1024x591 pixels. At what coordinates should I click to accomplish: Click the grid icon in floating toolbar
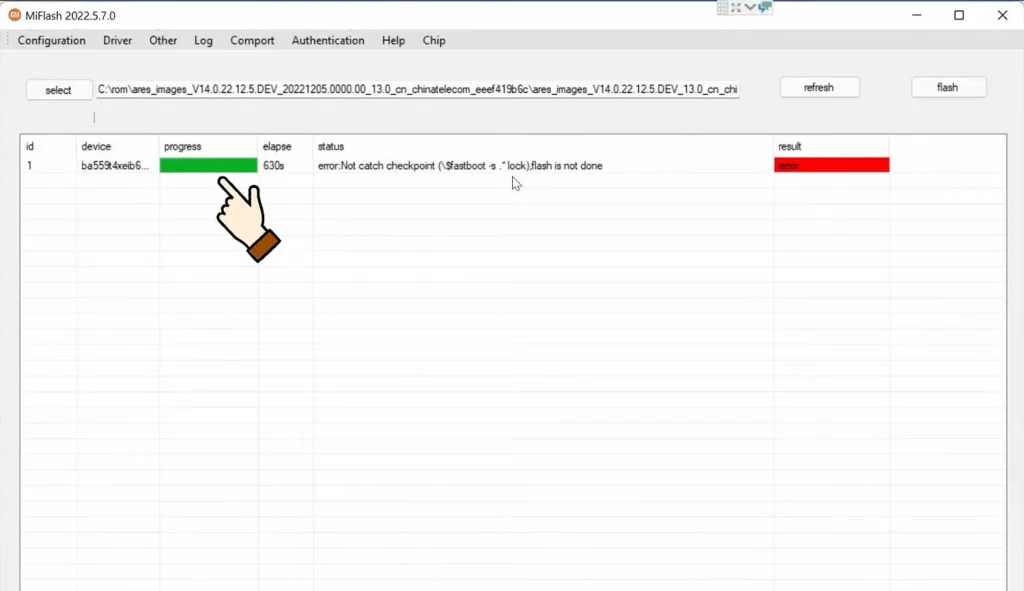[x=724, y=8]
